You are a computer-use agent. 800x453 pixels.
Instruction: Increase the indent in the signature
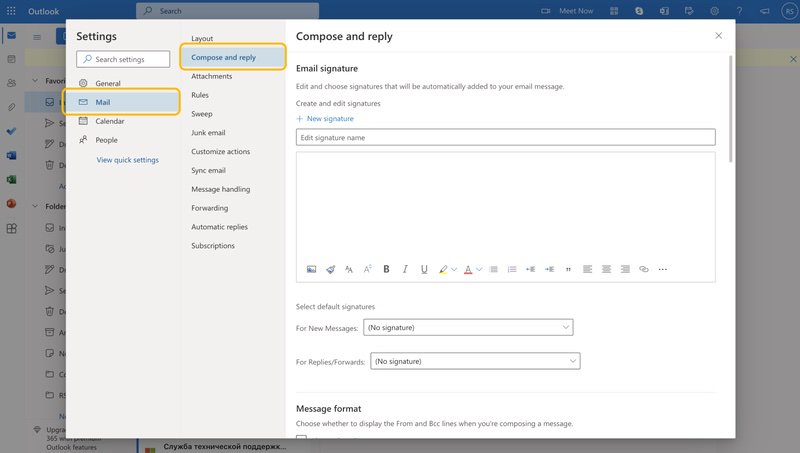[549, 269]
